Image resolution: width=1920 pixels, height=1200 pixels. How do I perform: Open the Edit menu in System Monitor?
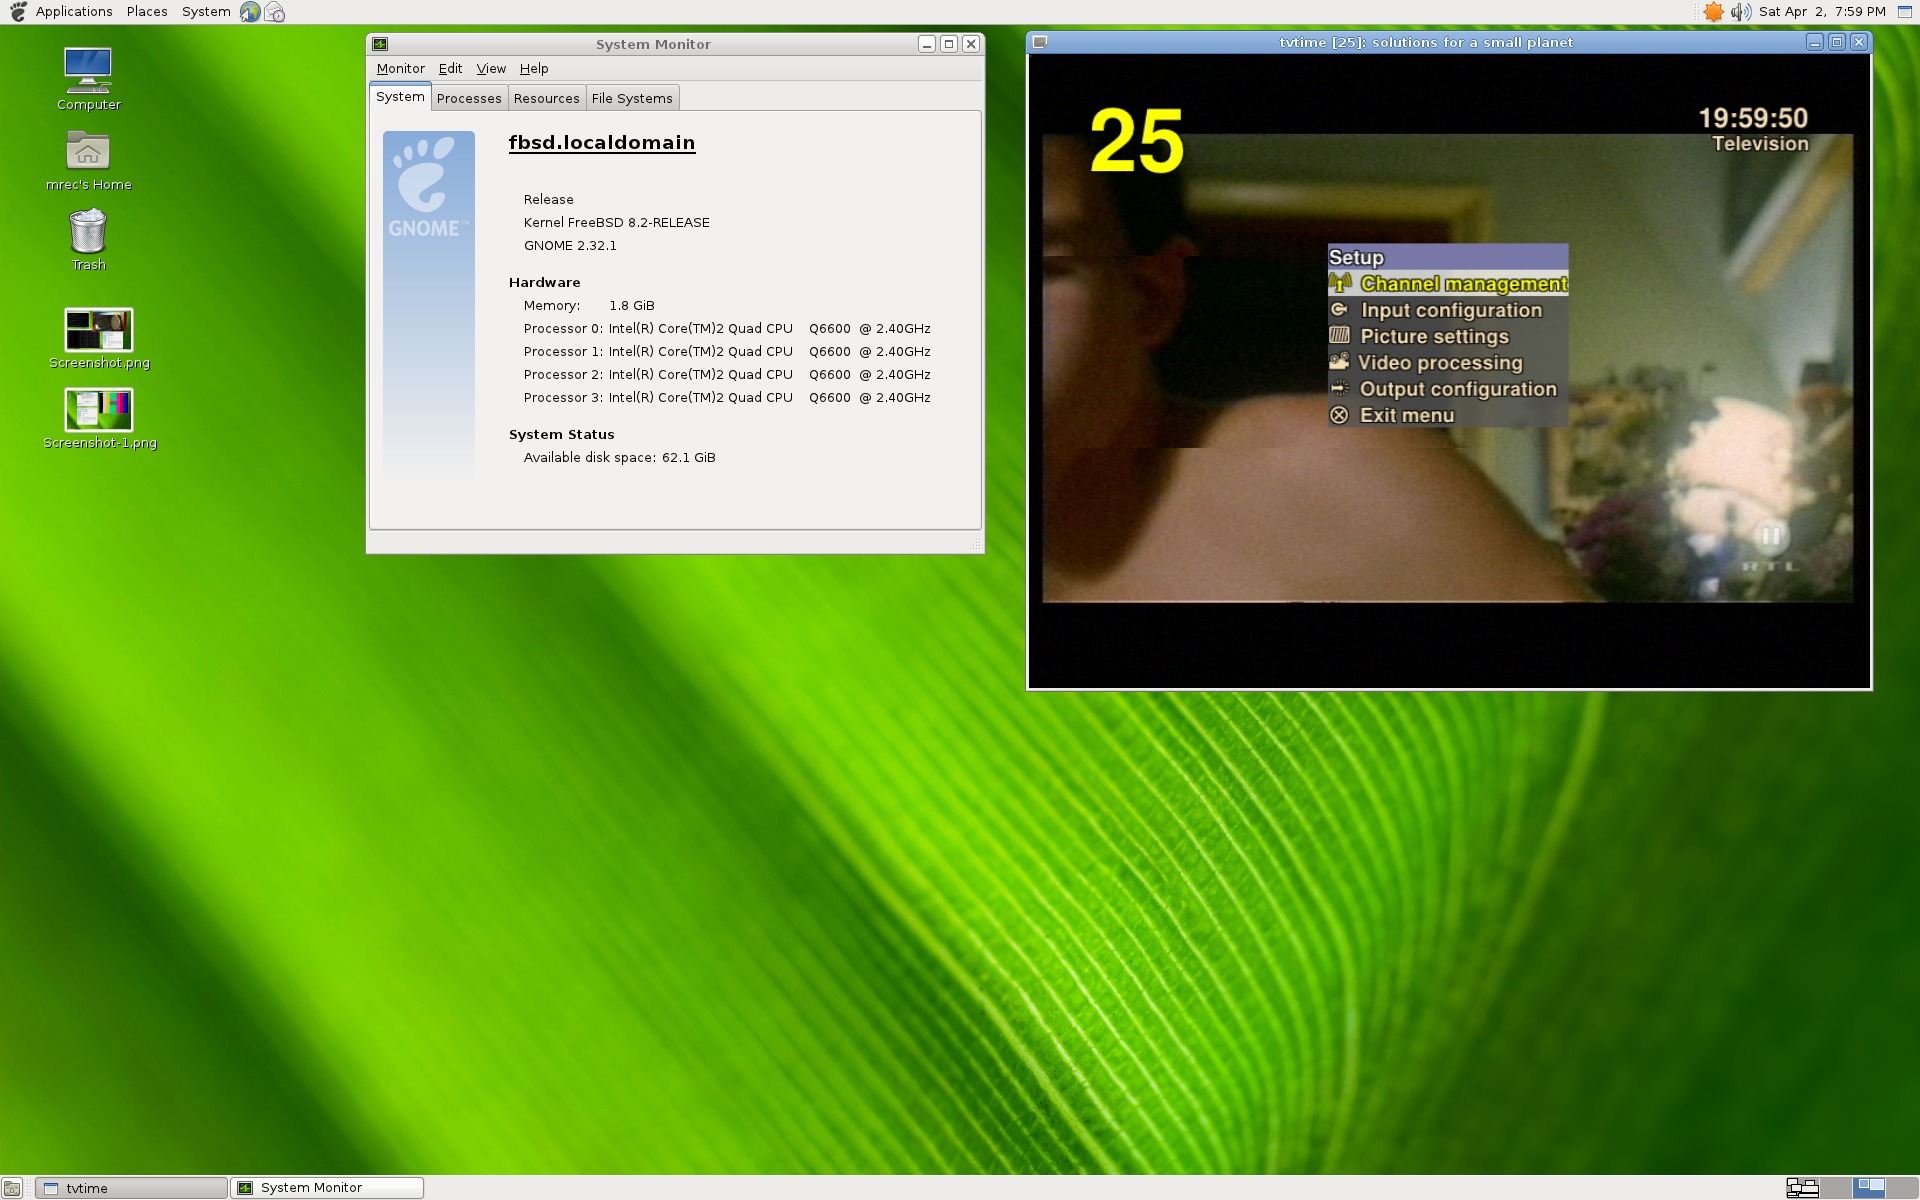450,68
